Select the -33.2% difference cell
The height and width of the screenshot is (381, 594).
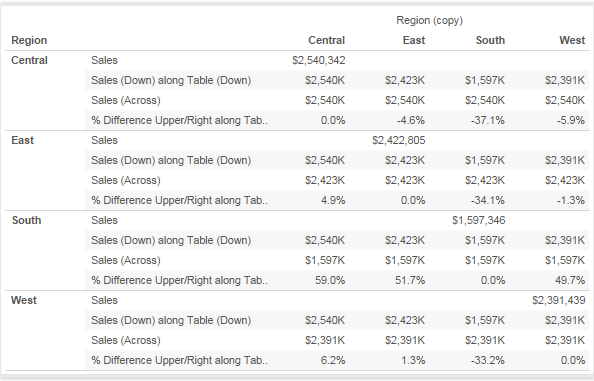[488, 360]
